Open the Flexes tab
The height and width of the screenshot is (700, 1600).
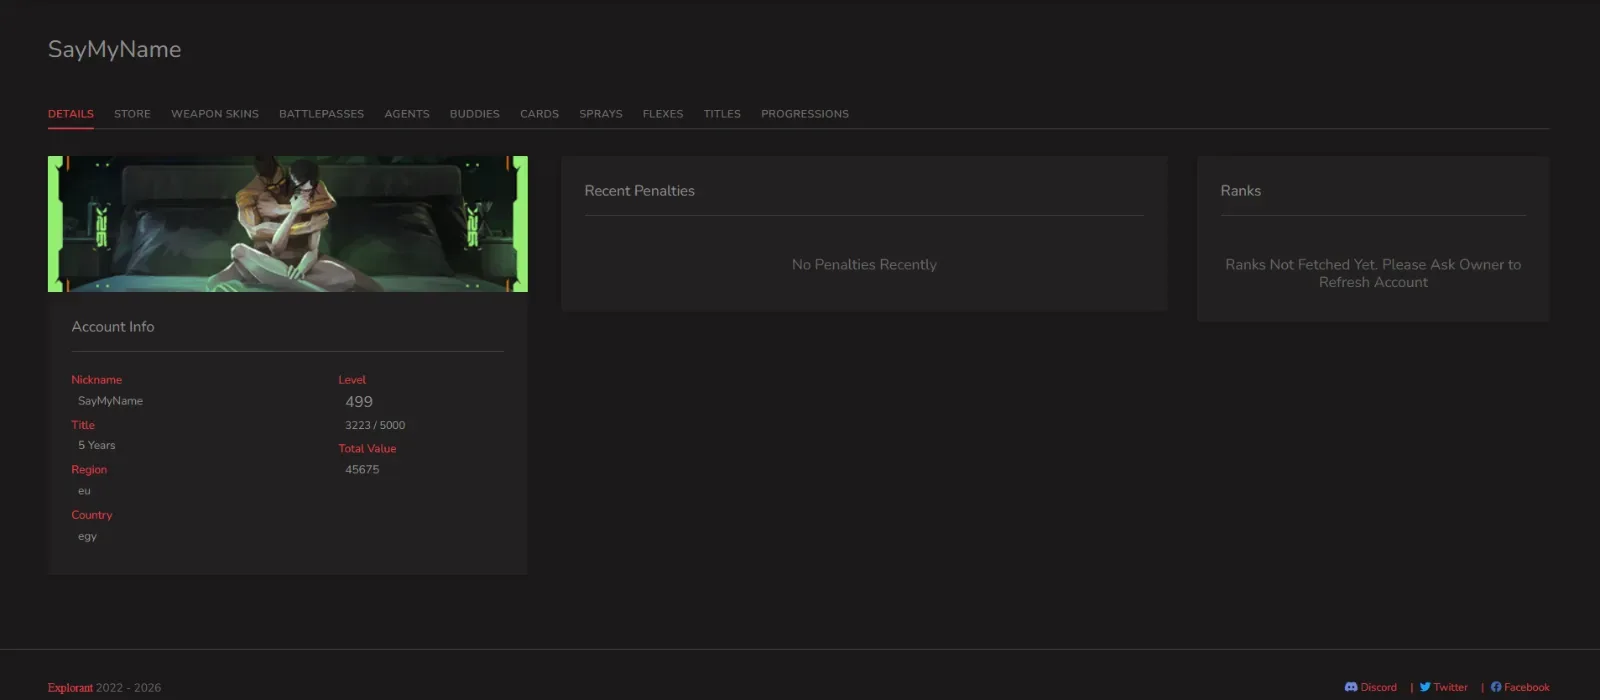point(663,114)
